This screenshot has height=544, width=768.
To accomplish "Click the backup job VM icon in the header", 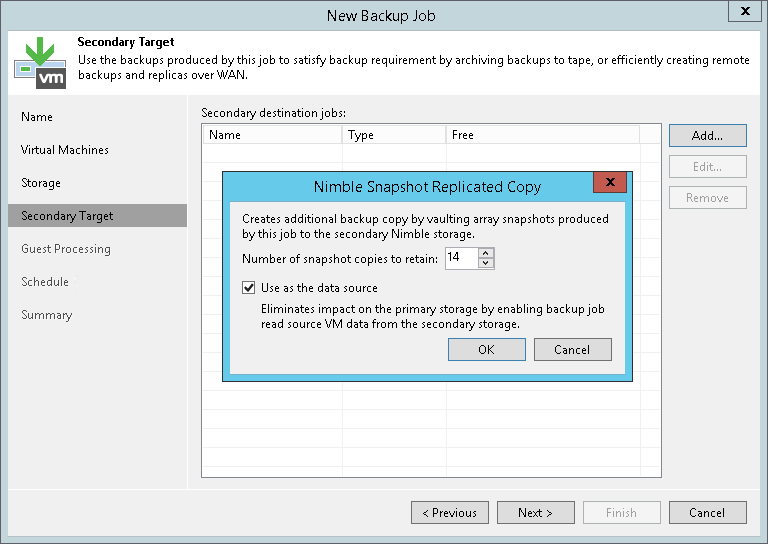I will 40,63.
